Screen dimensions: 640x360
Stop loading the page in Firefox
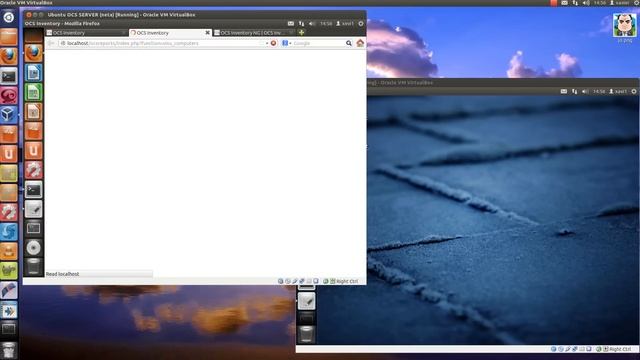point(273,43)
